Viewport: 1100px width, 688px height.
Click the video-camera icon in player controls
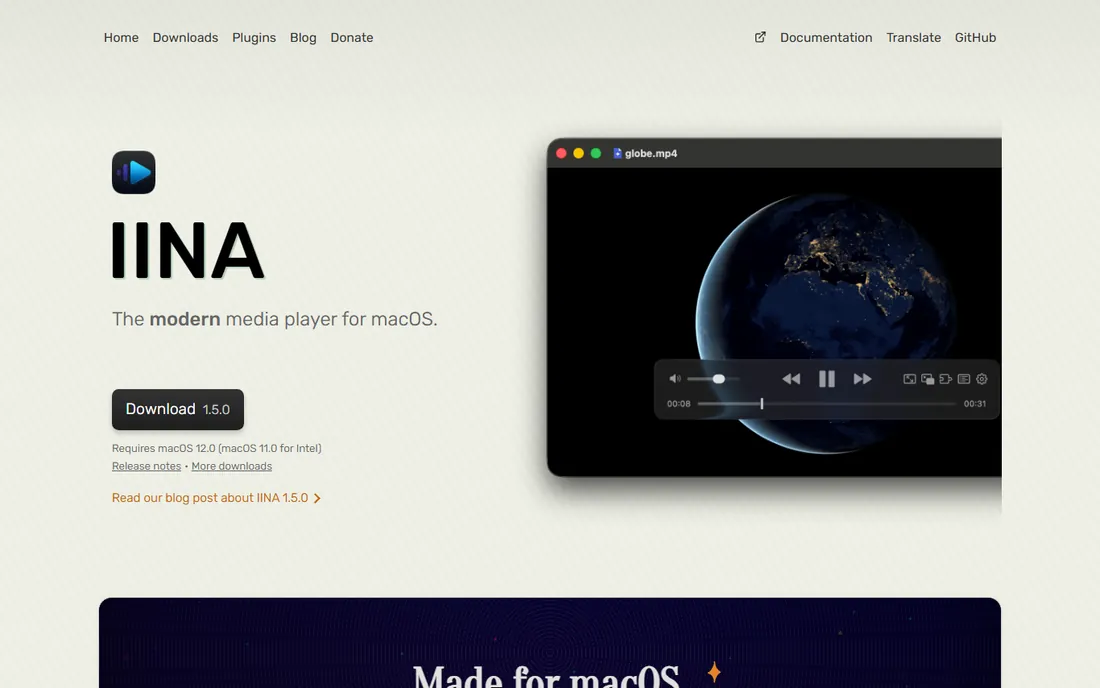coord(946,379)
